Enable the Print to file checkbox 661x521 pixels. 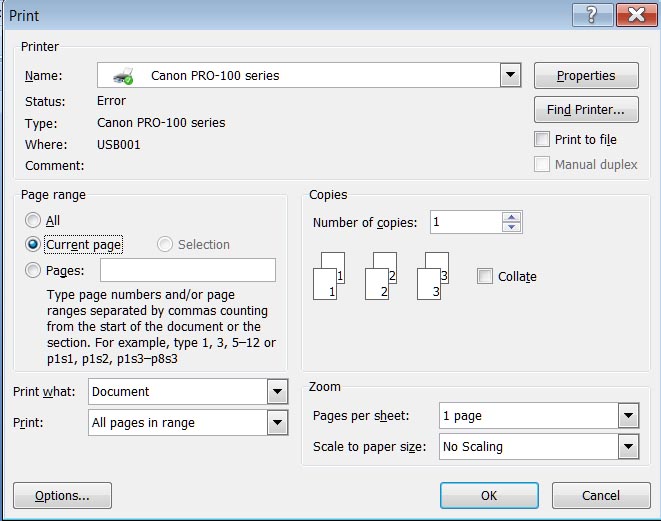[x=542, y=140]
